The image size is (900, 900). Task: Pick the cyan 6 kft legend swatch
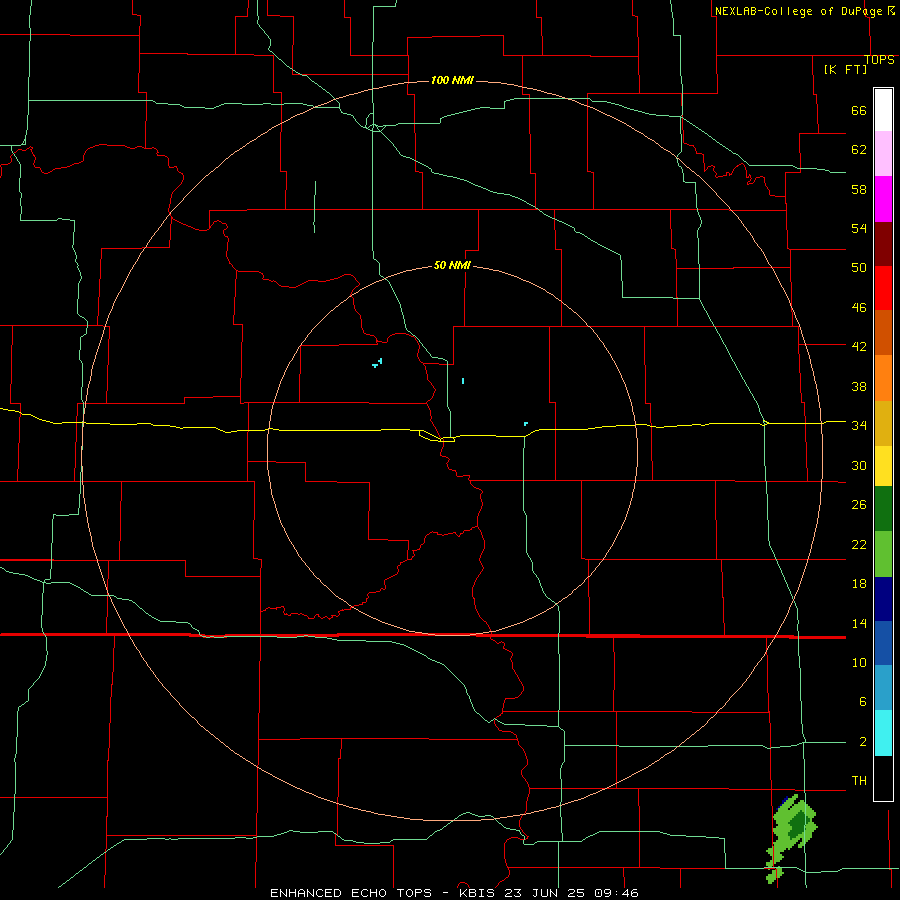point(883,733)
